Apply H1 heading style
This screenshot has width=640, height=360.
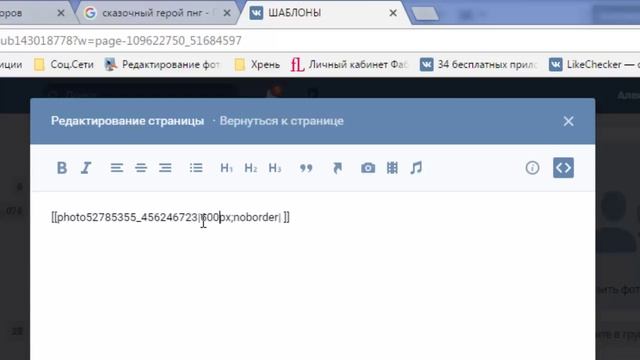226,168
